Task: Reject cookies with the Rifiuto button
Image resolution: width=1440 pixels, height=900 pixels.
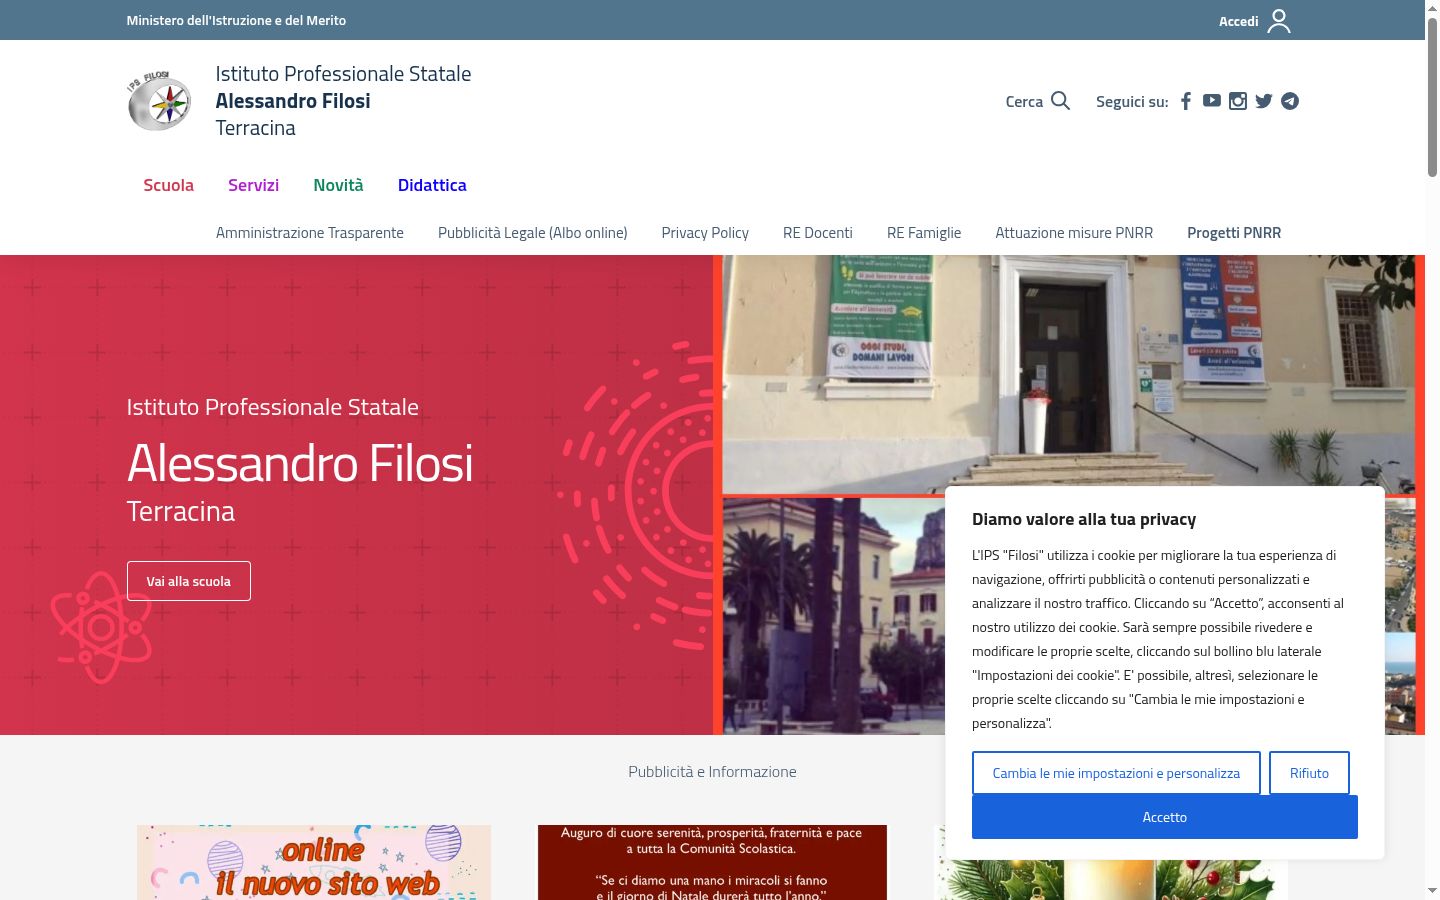Action: (x=1309, y=773)
